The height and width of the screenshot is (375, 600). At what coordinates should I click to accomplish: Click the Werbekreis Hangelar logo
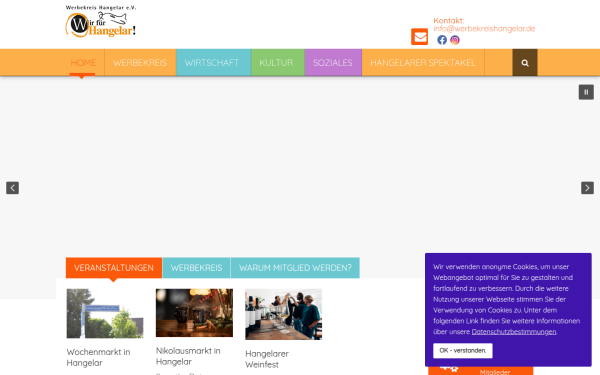tap(101, 21)
